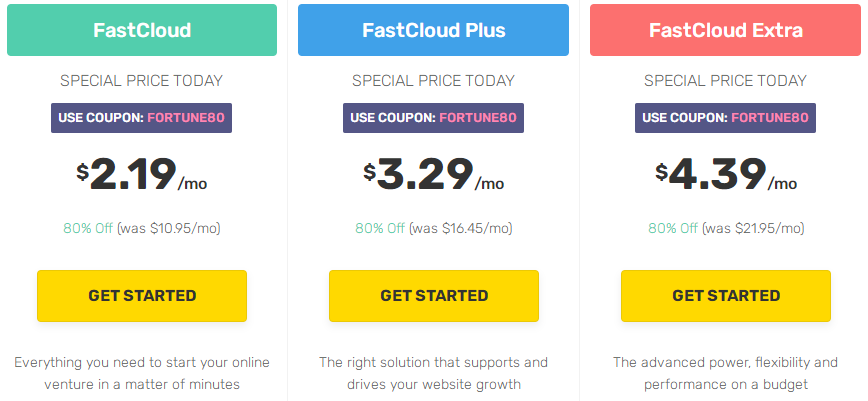This screenshot has width=868, height=401.
Task: Click the description about advanced power and flexibility
Action: (725, 372)
